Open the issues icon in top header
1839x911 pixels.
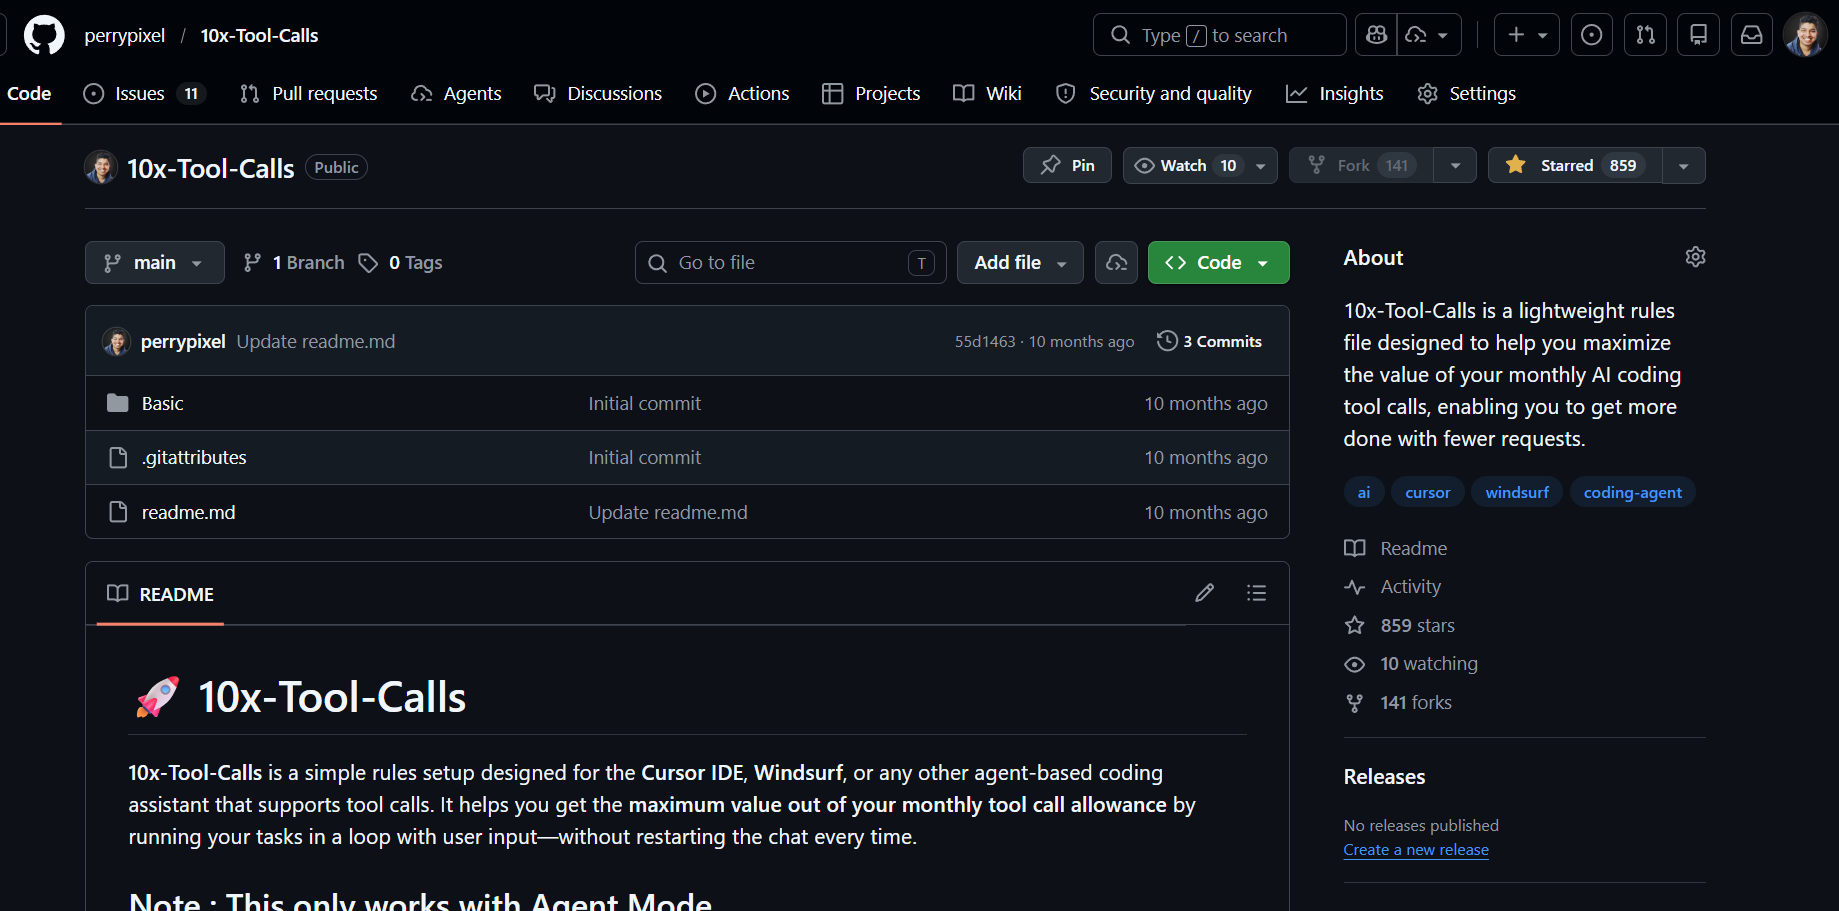(1592, 35)
